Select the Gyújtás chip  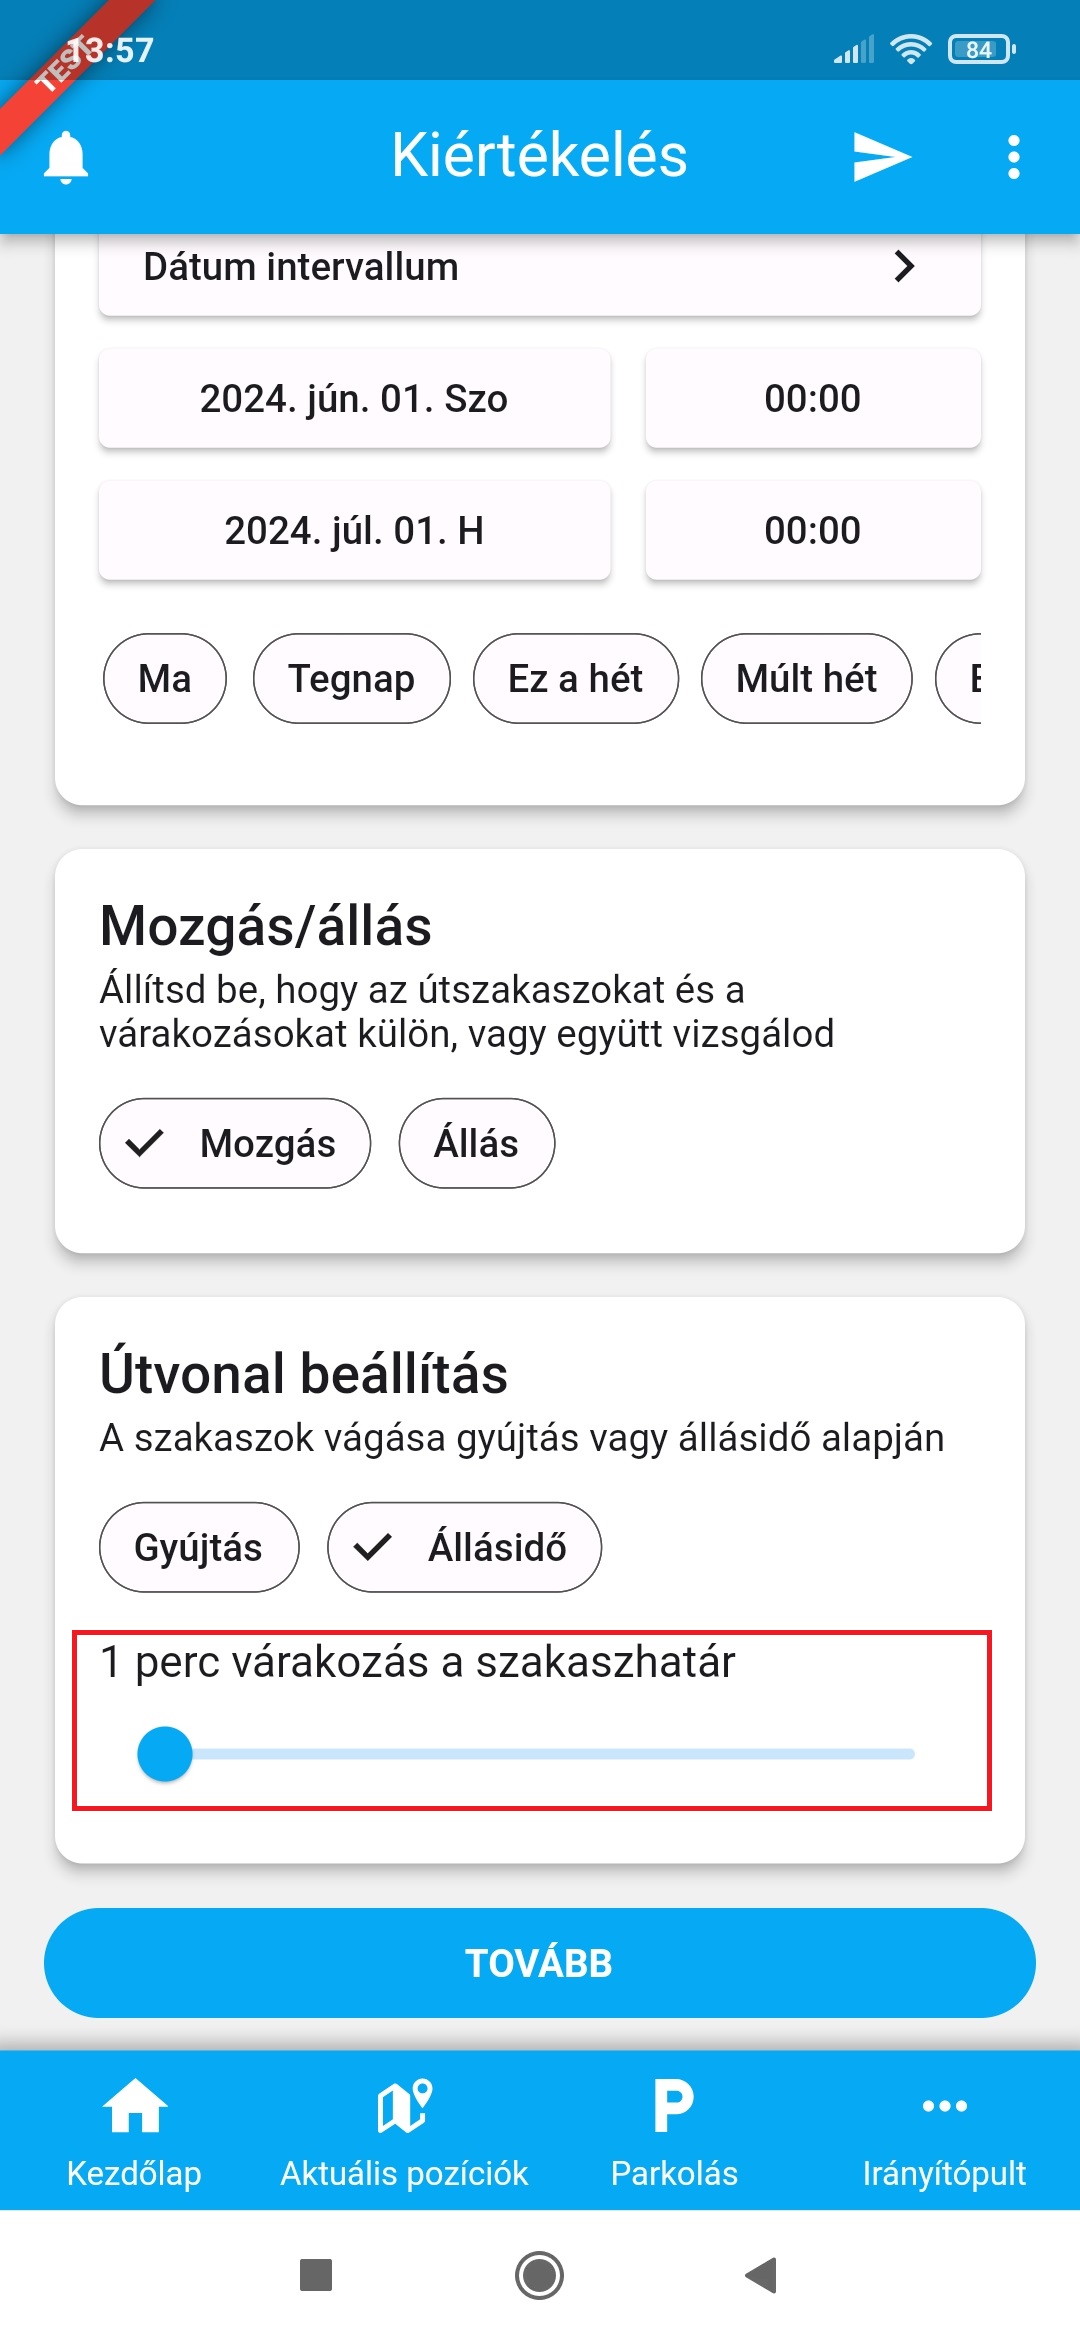coord(199,1547)
